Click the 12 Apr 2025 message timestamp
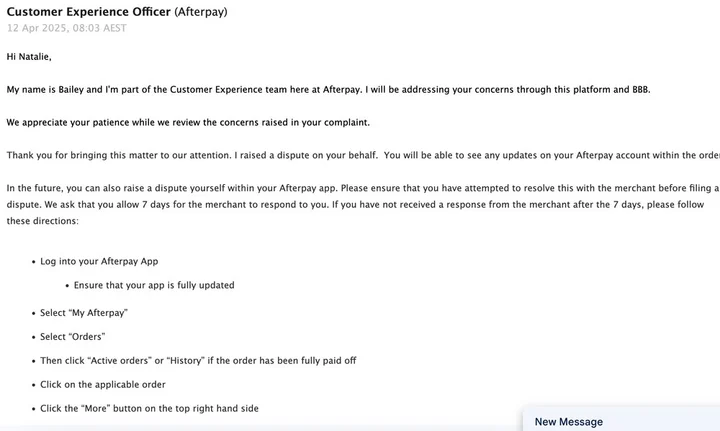The width and height of the screenshot is (720, 431). tap(66, 28)
